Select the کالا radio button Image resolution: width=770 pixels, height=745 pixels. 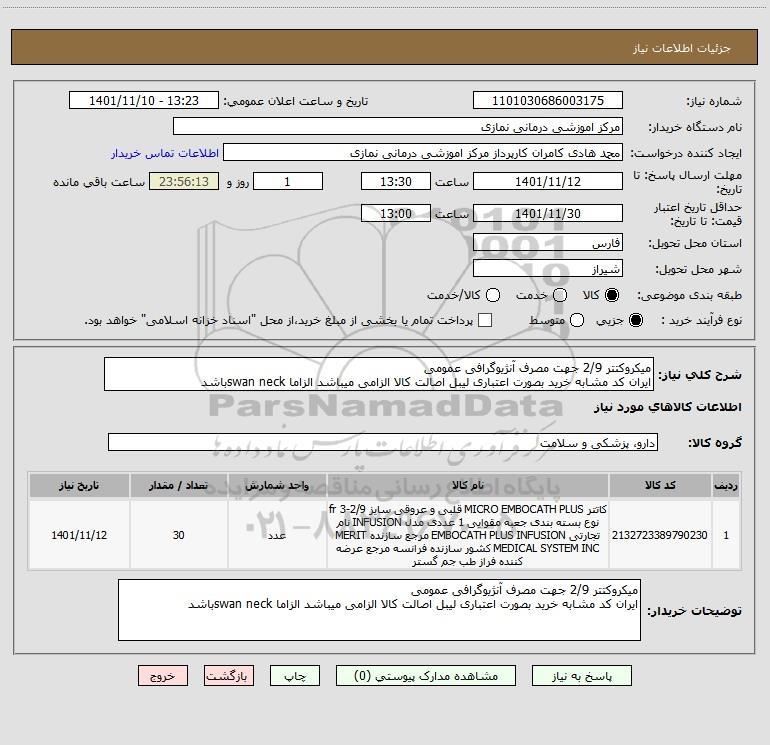(612, 295)
